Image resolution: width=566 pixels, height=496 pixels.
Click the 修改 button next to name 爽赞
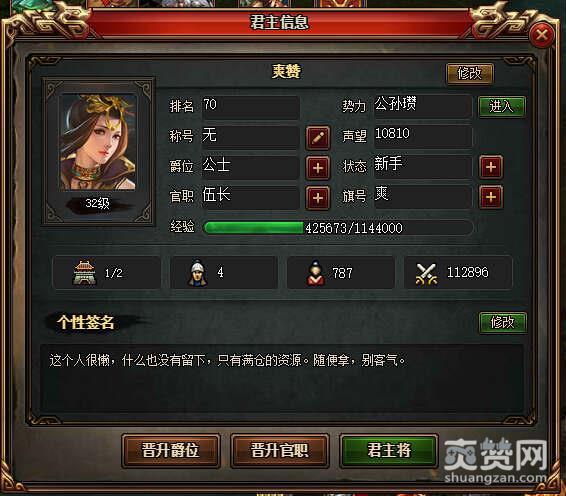470,74
